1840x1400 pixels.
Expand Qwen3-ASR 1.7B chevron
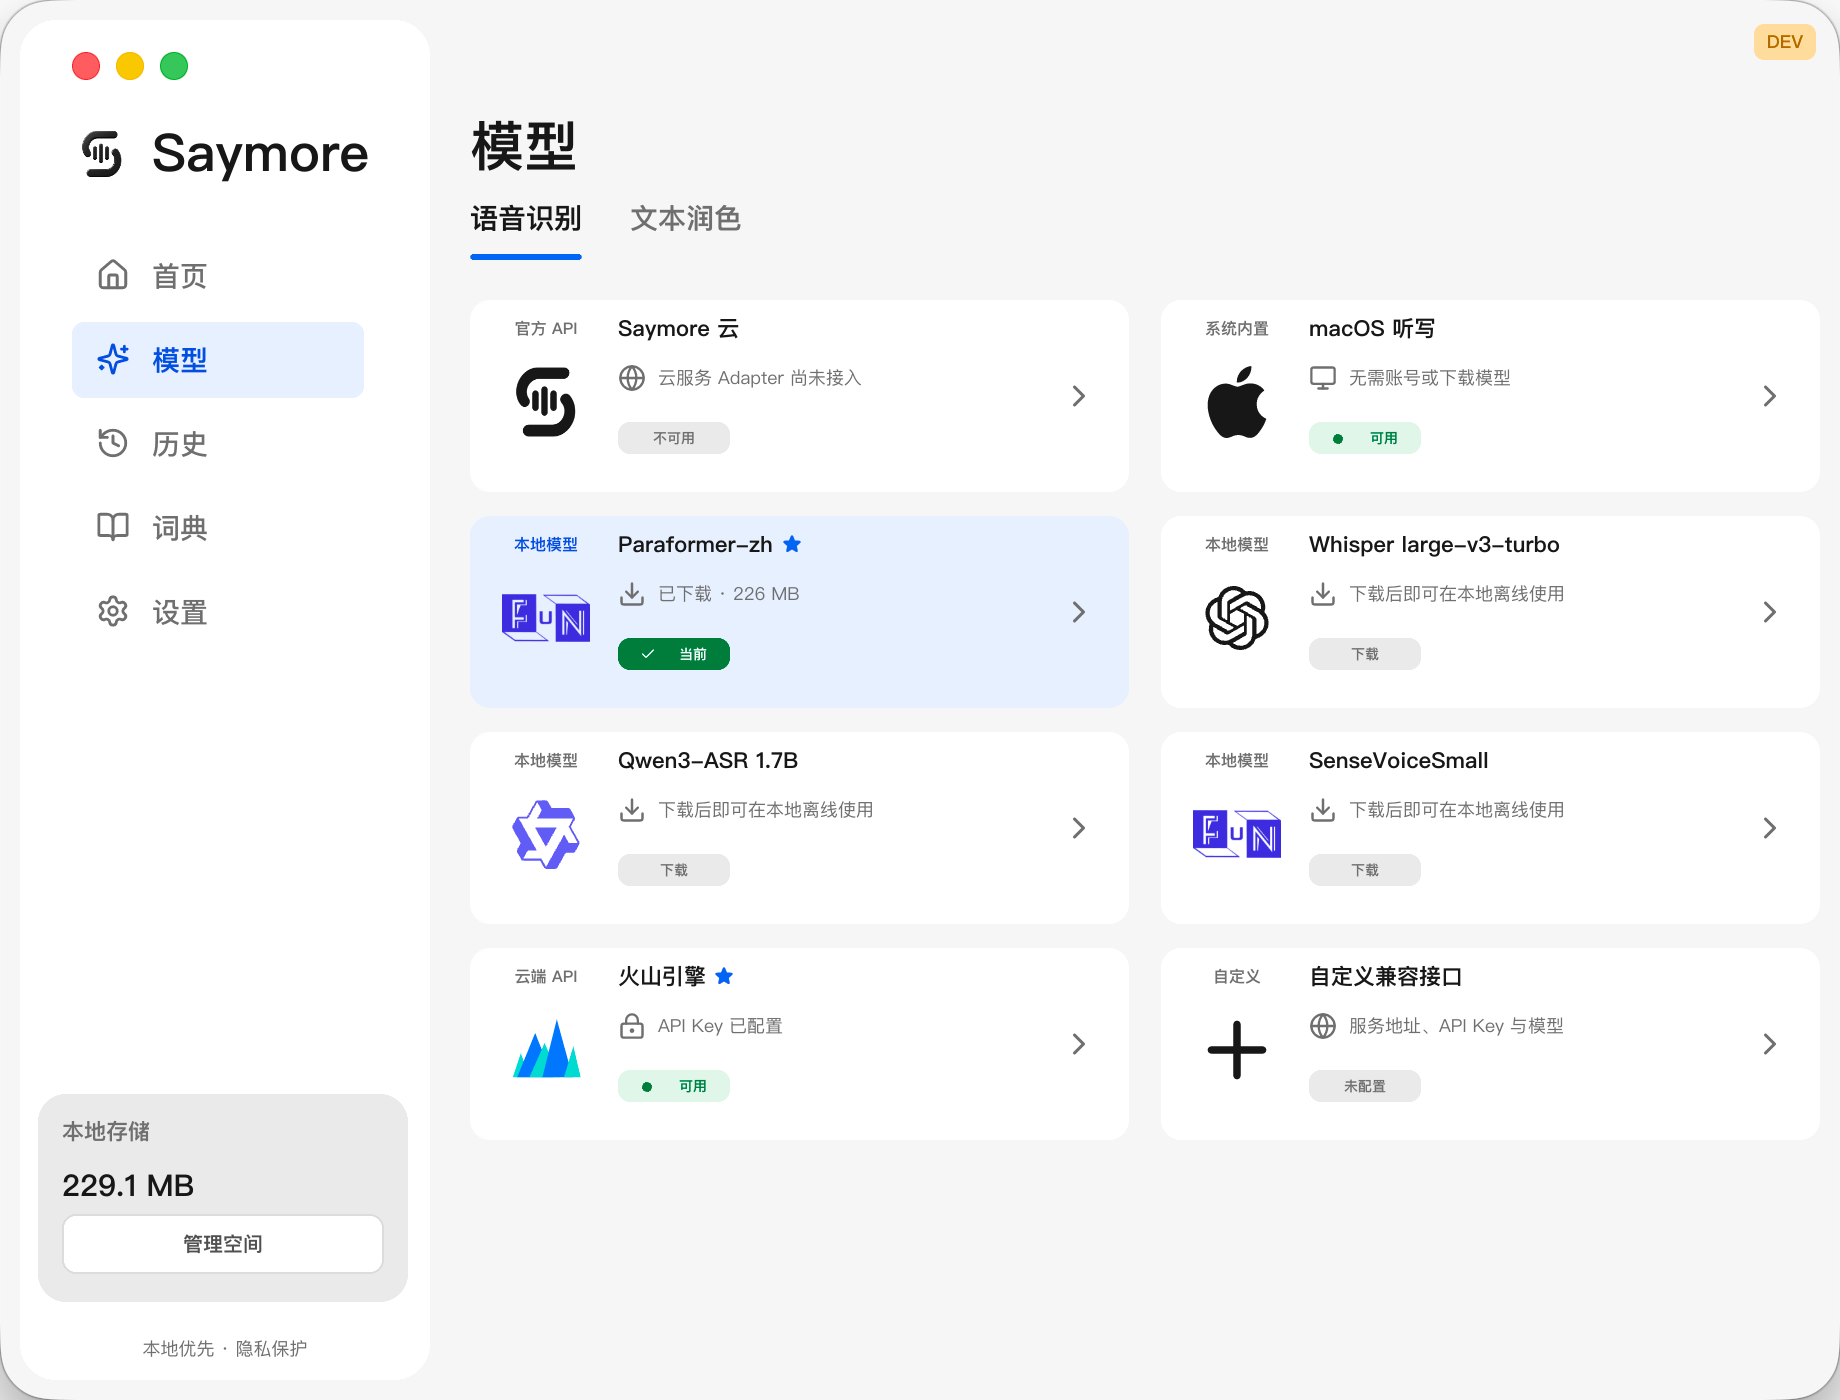point(1079,828)
